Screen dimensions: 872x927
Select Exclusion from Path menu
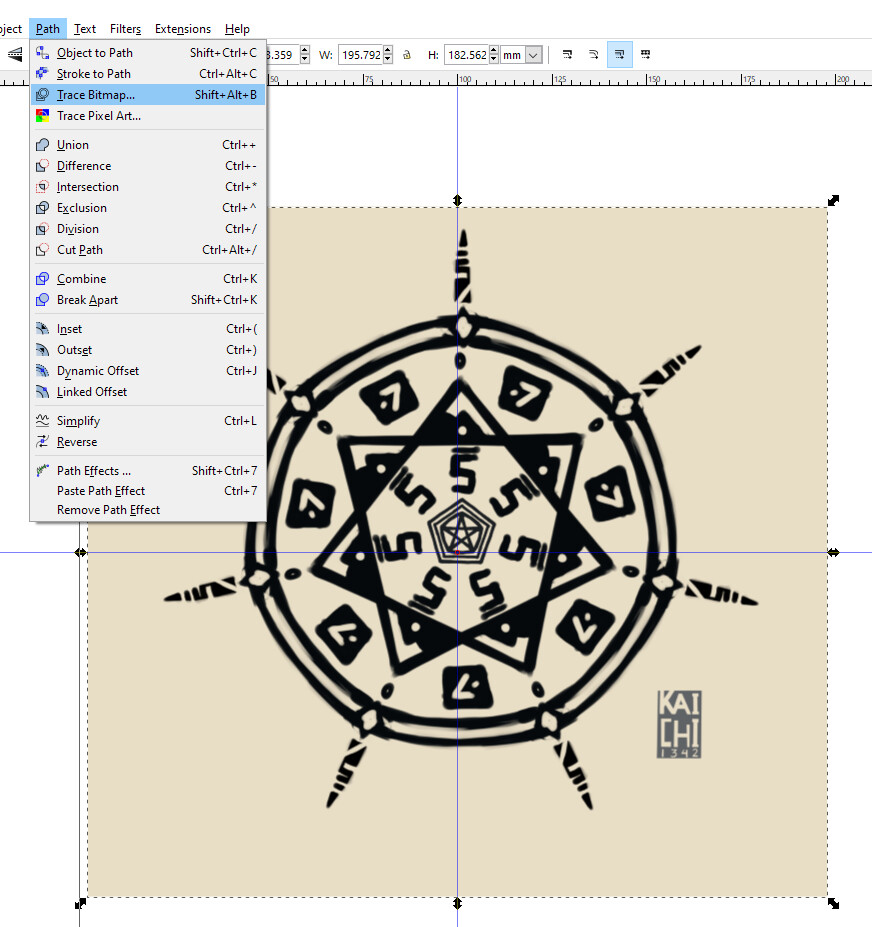tap(148, 208)
